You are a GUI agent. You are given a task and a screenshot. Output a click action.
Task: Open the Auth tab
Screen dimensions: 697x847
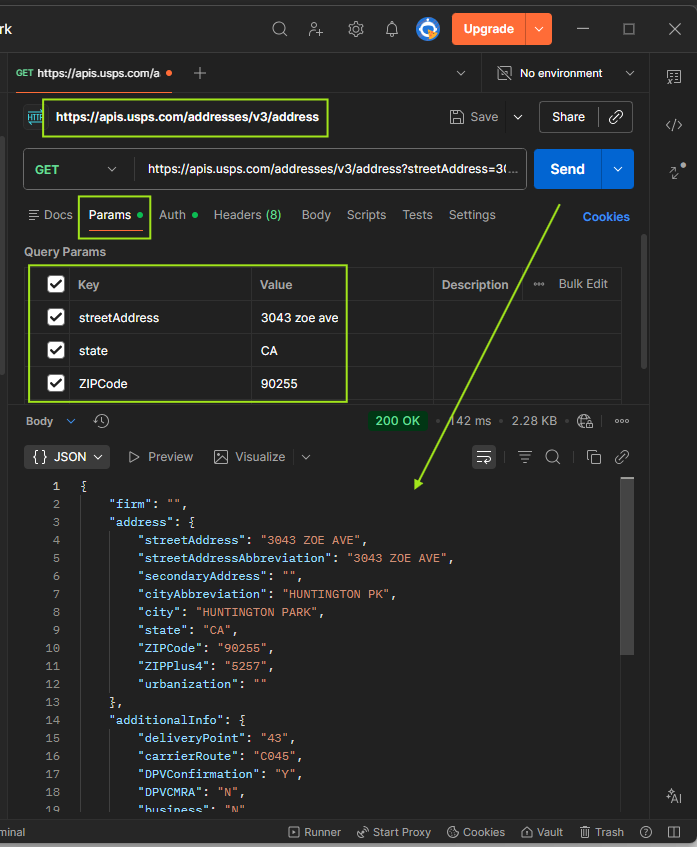[173, 215]
